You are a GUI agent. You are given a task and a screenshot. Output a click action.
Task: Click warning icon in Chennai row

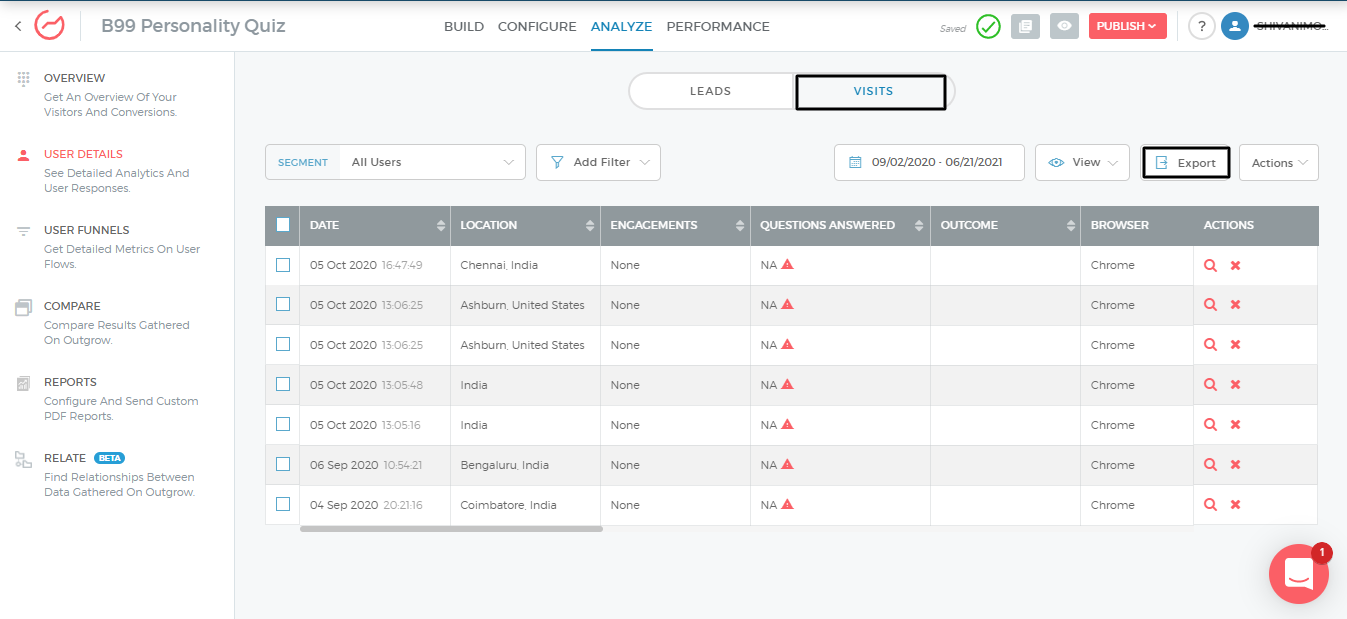[x=787, y=265]
